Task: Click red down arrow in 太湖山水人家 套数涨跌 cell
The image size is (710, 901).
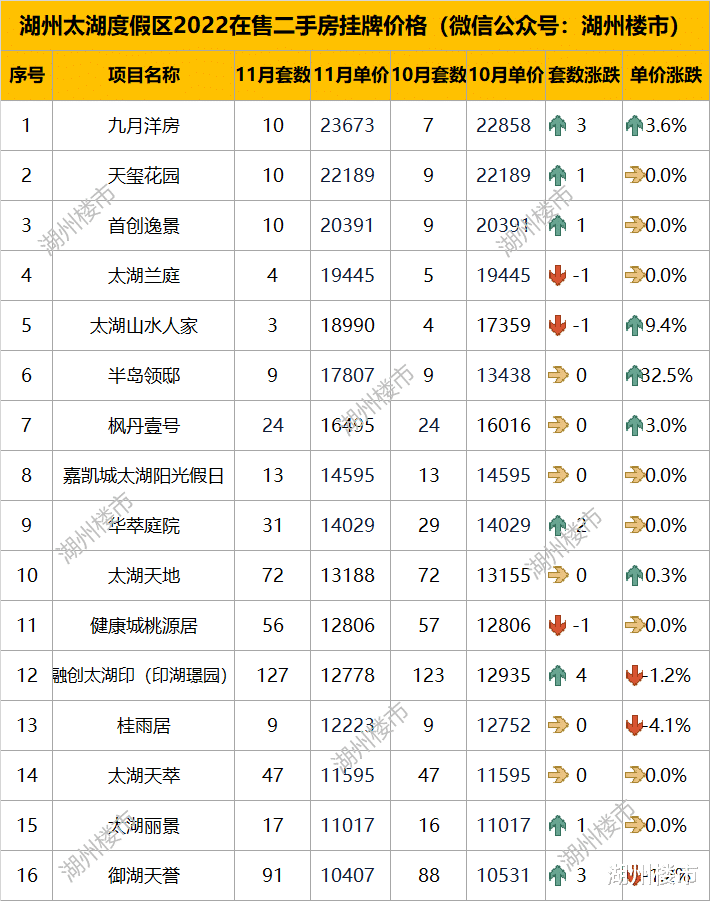Action: [x=557, y=325]
